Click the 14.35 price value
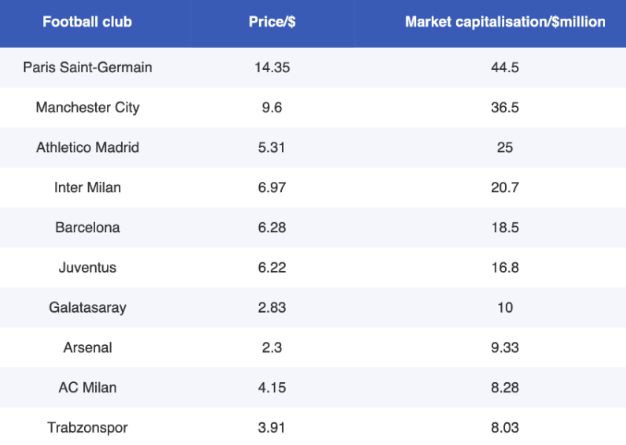The height and width of the screenshot is (445, 626). (x=270, y=67)
